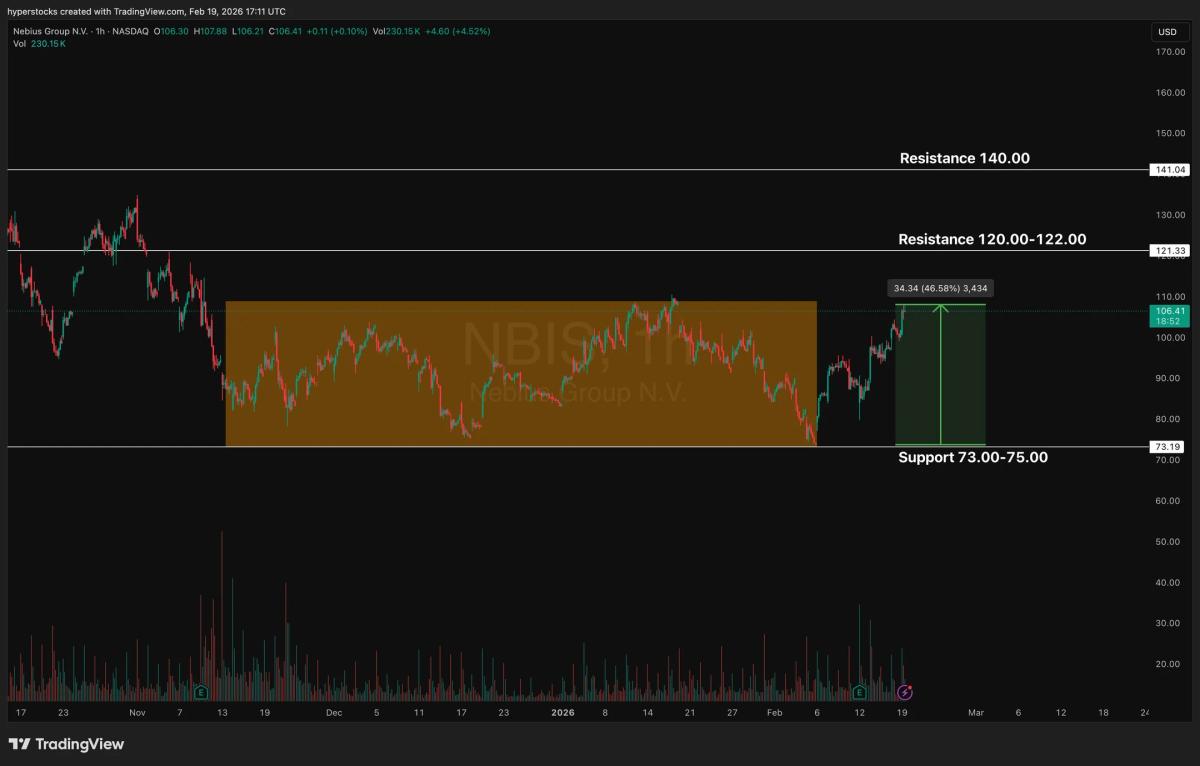Click the TradingView logo at the bottom left
Screen dimensions: 1200x766
point(63,744)
